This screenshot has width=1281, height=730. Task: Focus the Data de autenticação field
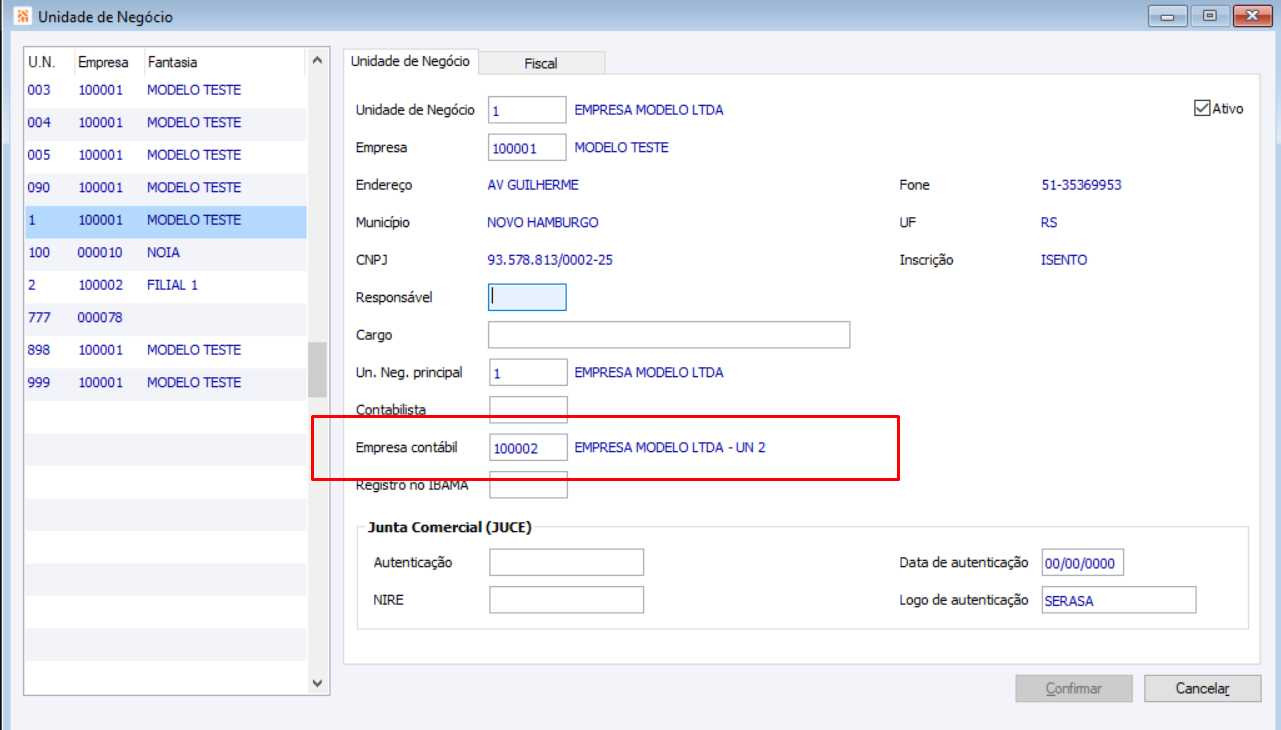(x=1082, y=562)
